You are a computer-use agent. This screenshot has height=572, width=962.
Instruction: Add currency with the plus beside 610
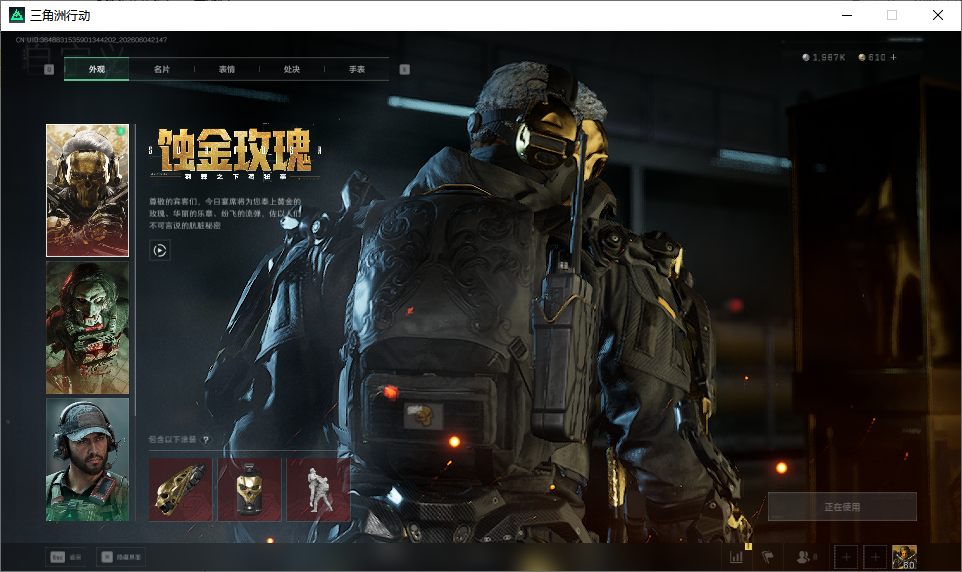[893, 57]
